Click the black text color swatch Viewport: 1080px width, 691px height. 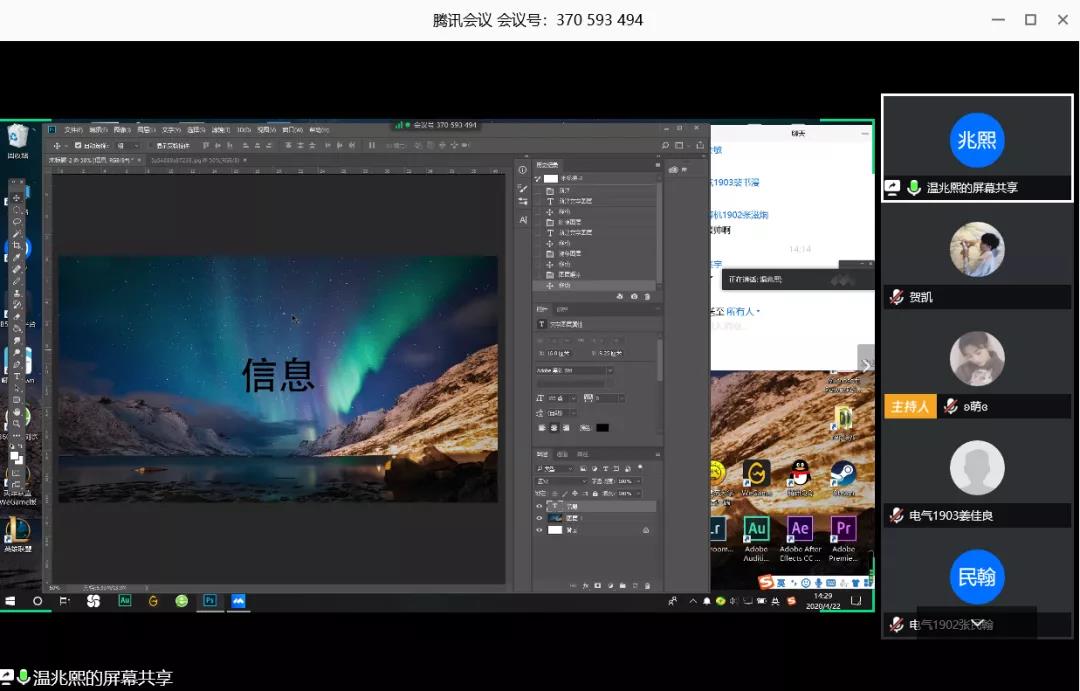pyautogui.click(x=602, y=428)
